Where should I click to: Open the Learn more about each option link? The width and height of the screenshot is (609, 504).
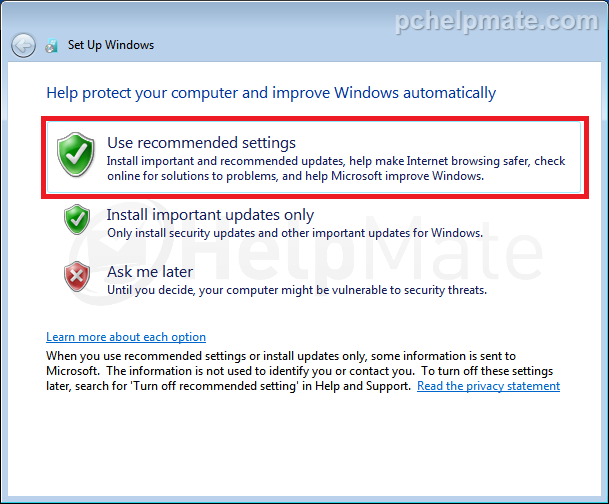click(126, 337)
